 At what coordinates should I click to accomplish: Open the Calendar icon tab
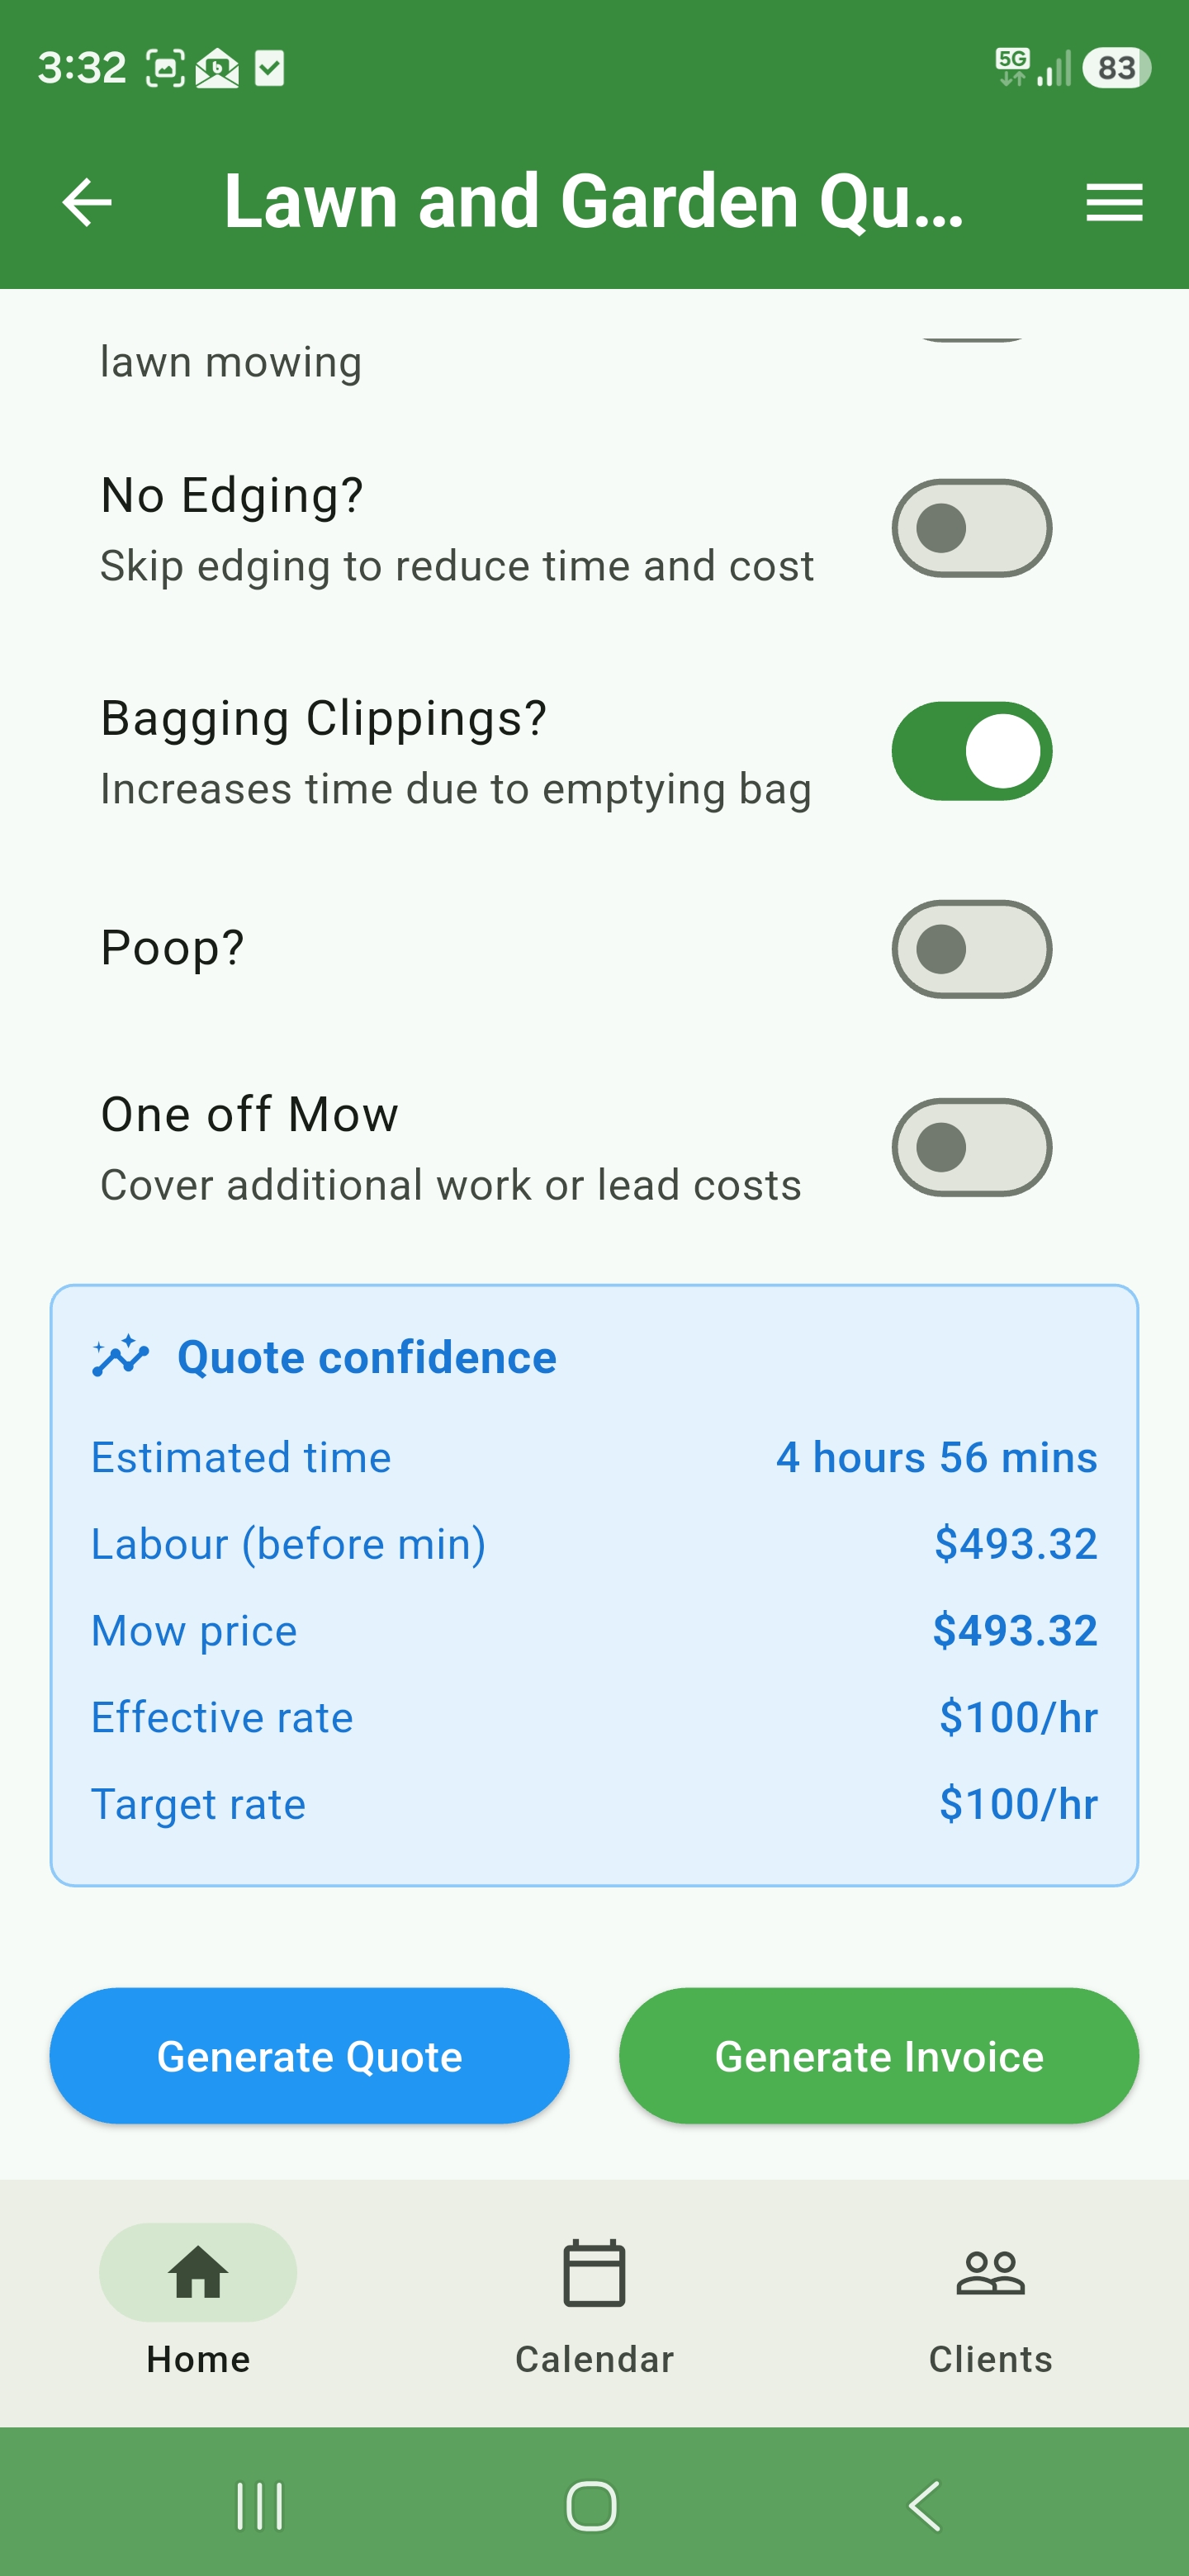click(594, 2272)
